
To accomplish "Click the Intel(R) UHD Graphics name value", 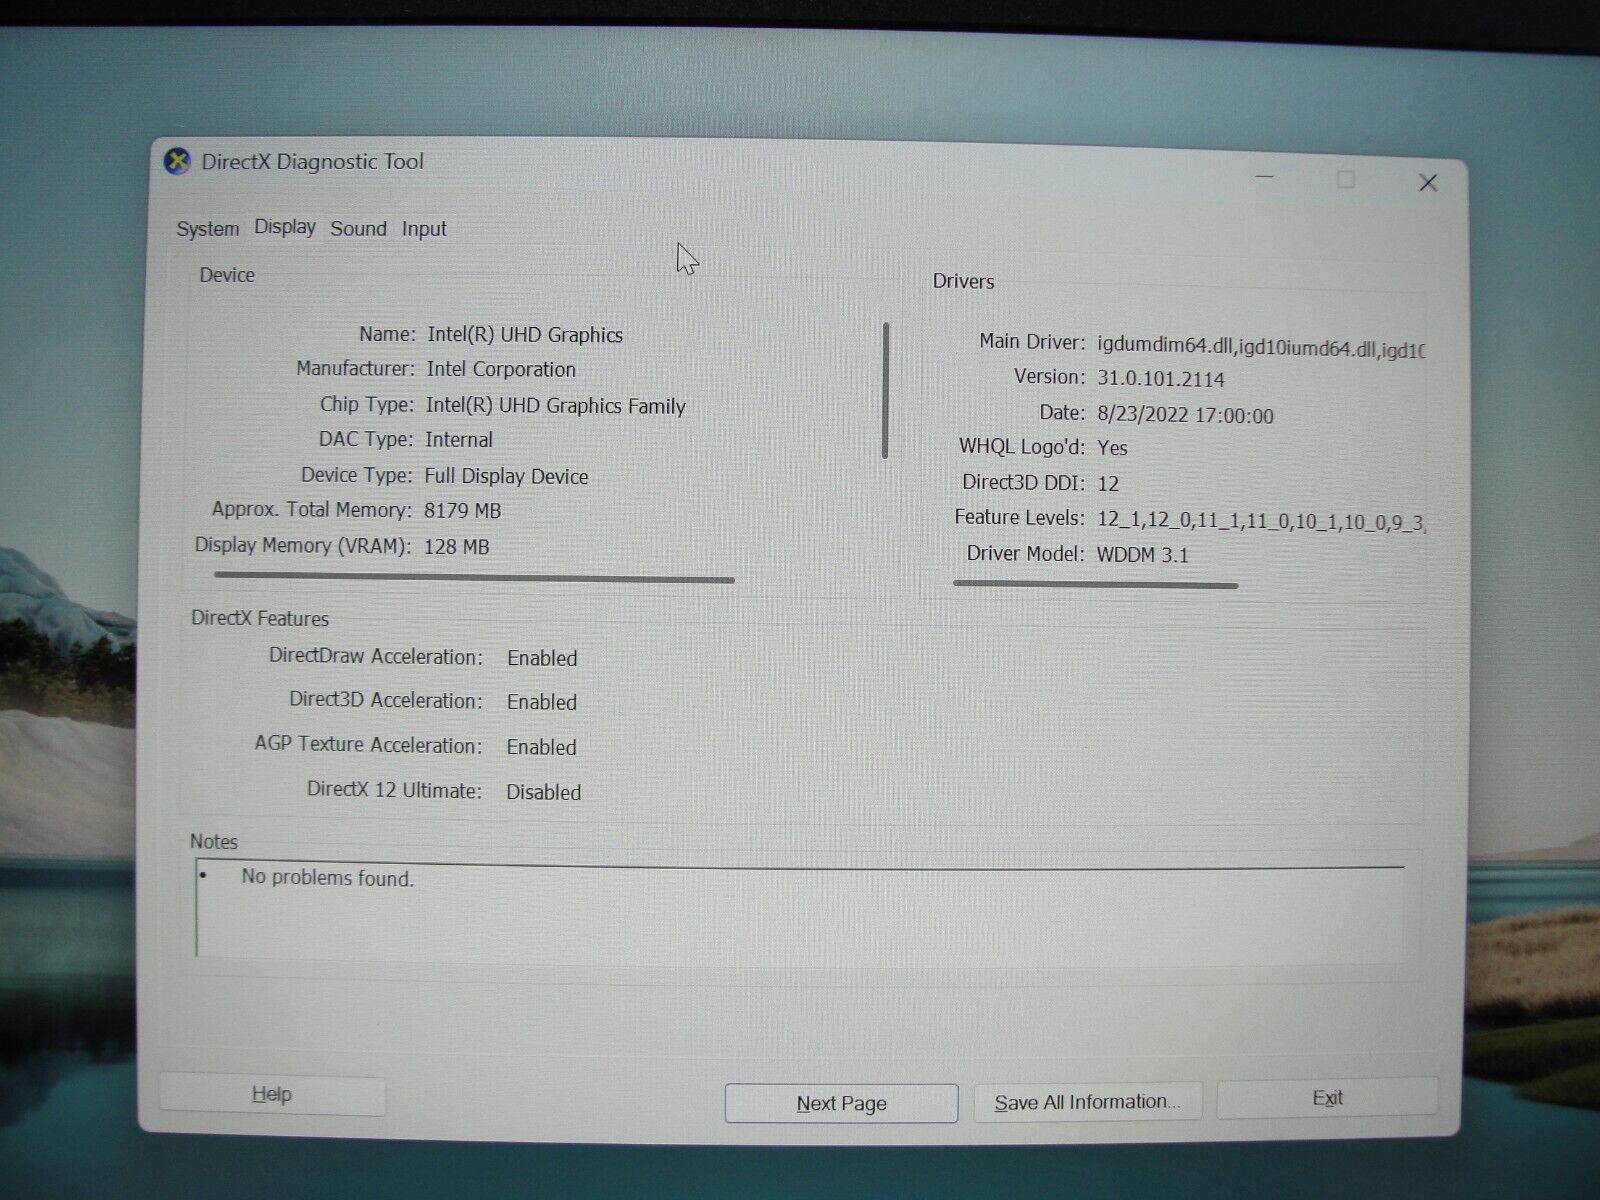I will pos(525,335).
